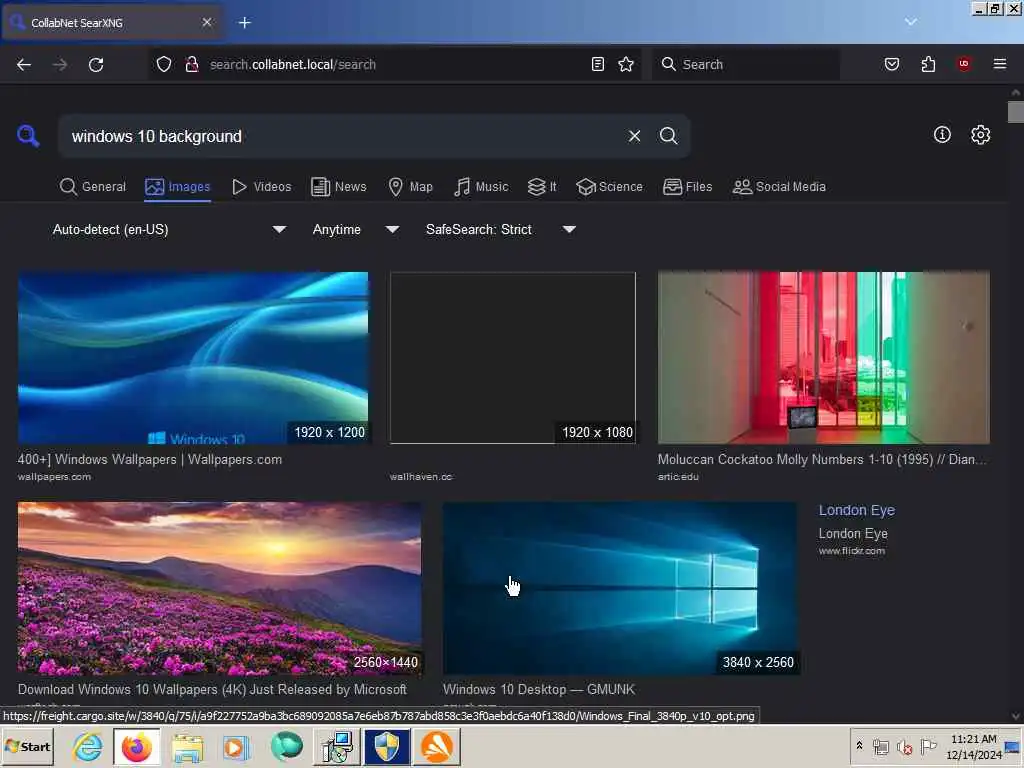The width and height of the screenshot is (1024, 768).
Task: Open the Auto-detect language dropdown
Action: 169,229
